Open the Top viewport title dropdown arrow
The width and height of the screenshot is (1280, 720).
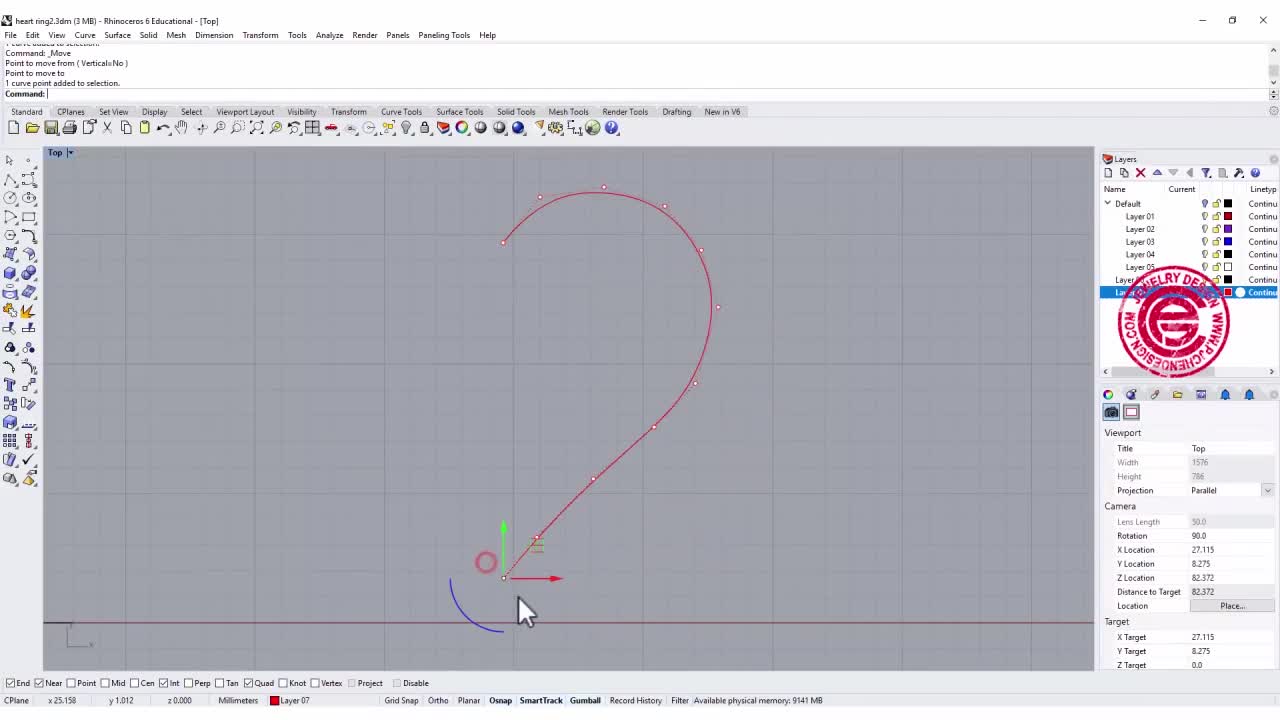pyautogui.click(x=70, y=153)
